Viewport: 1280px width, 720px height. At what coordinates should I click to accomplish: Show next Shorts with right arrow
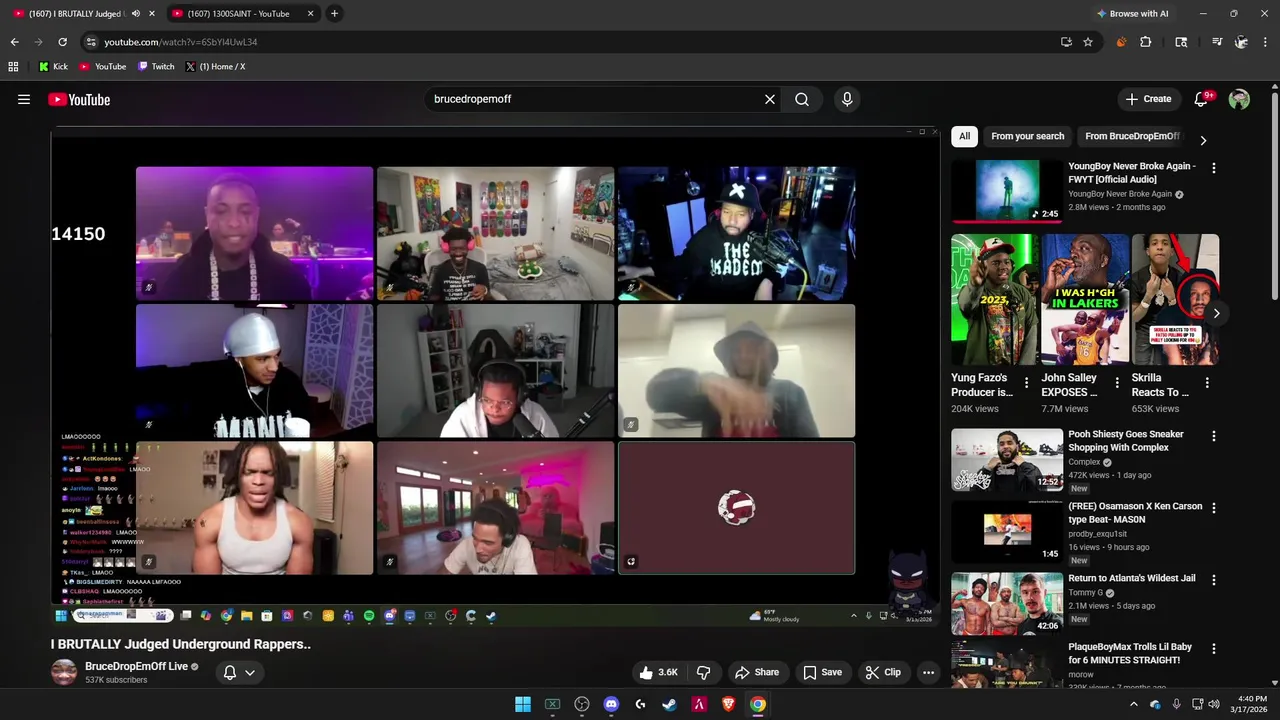pos(1216,313)
